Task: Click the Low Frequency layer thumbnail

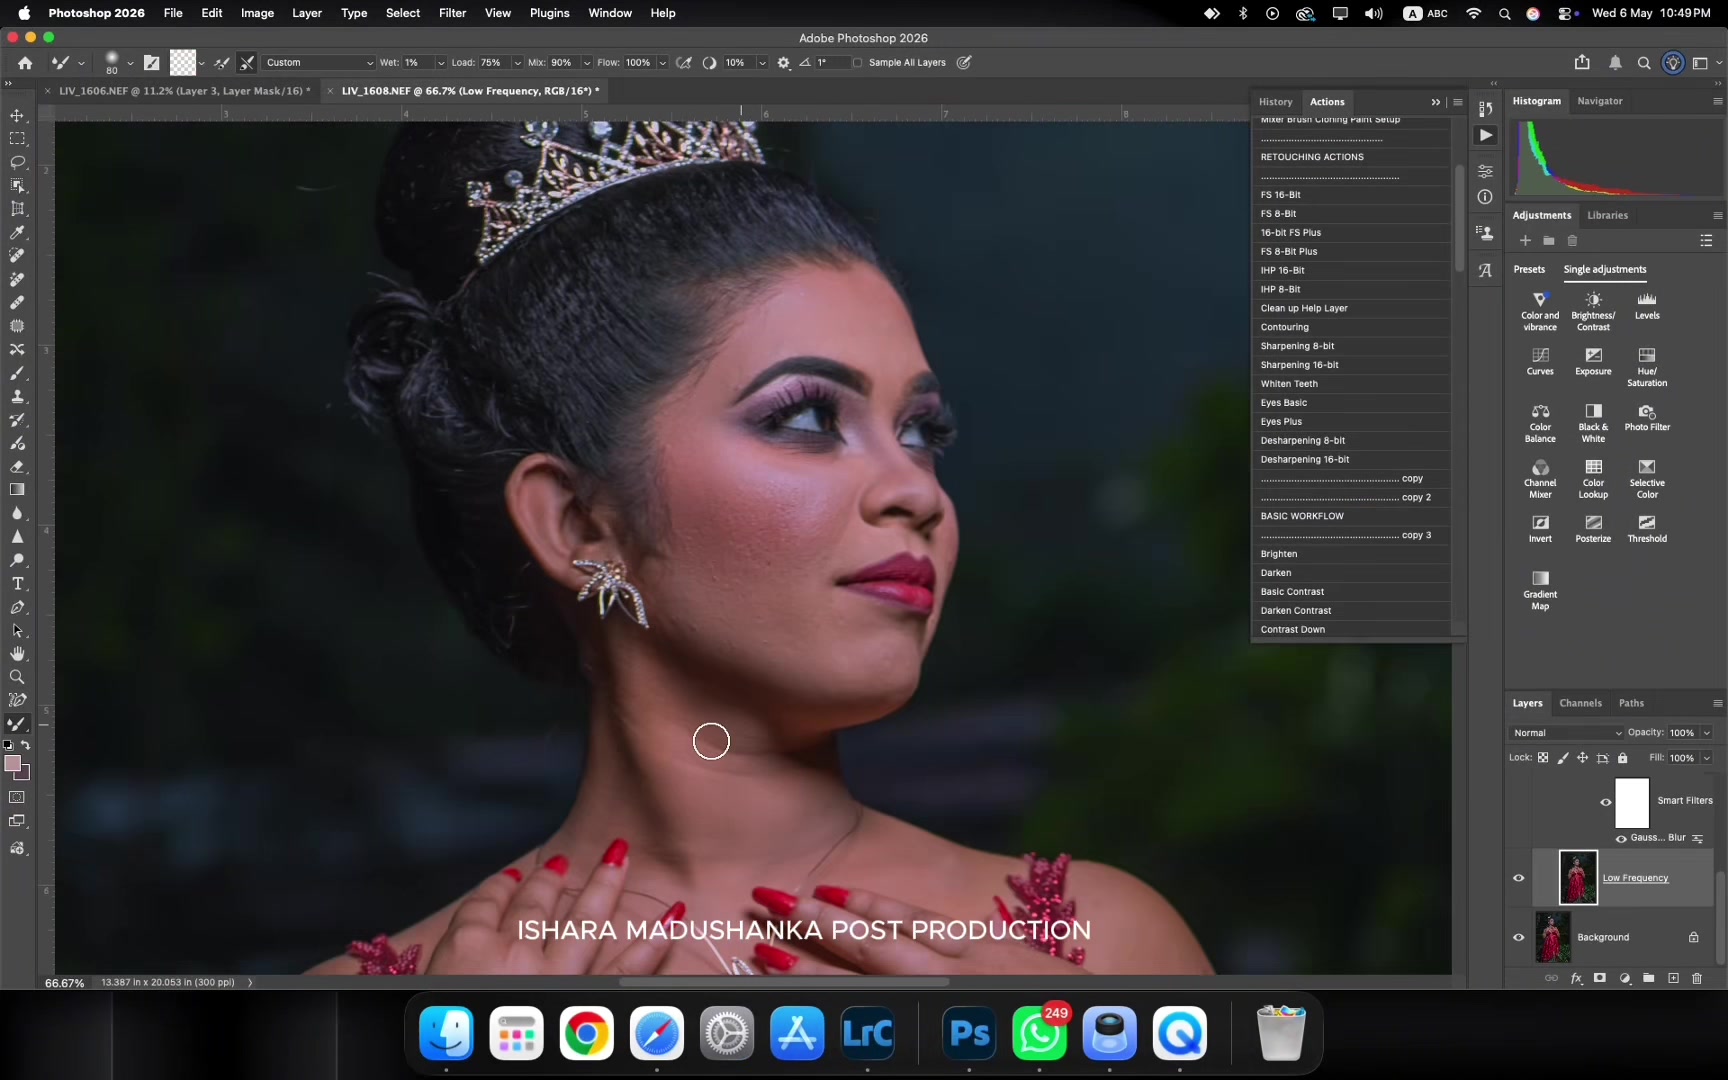Action: pyautogui.click(x=1578, y=877)
